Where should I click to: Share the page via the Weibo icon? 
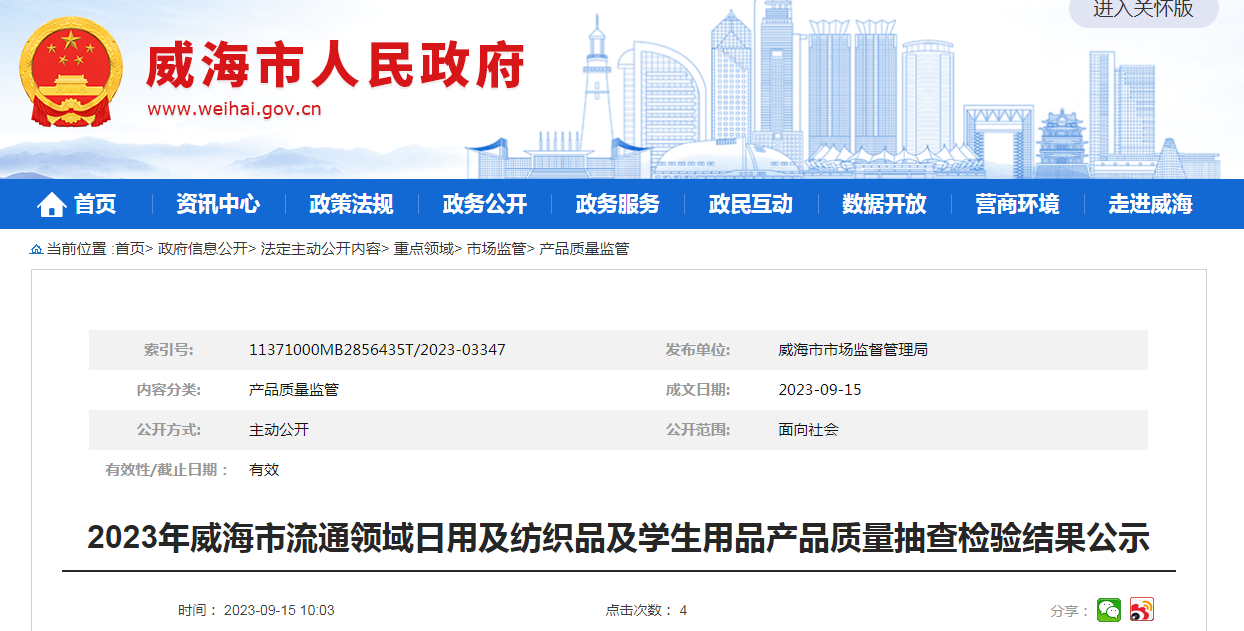click(1142, 610)
